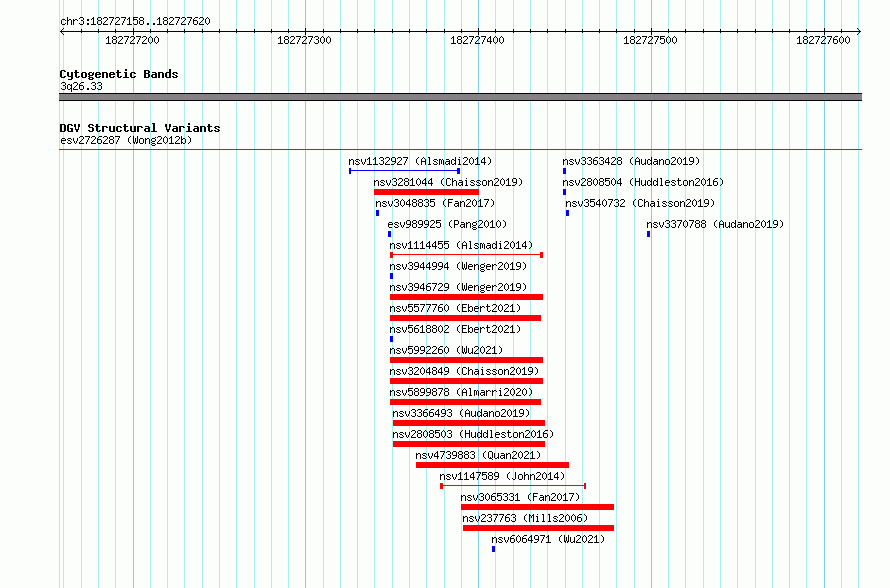
Task: Click the Cytogenetic Bands track title
Action: [119, 74]
